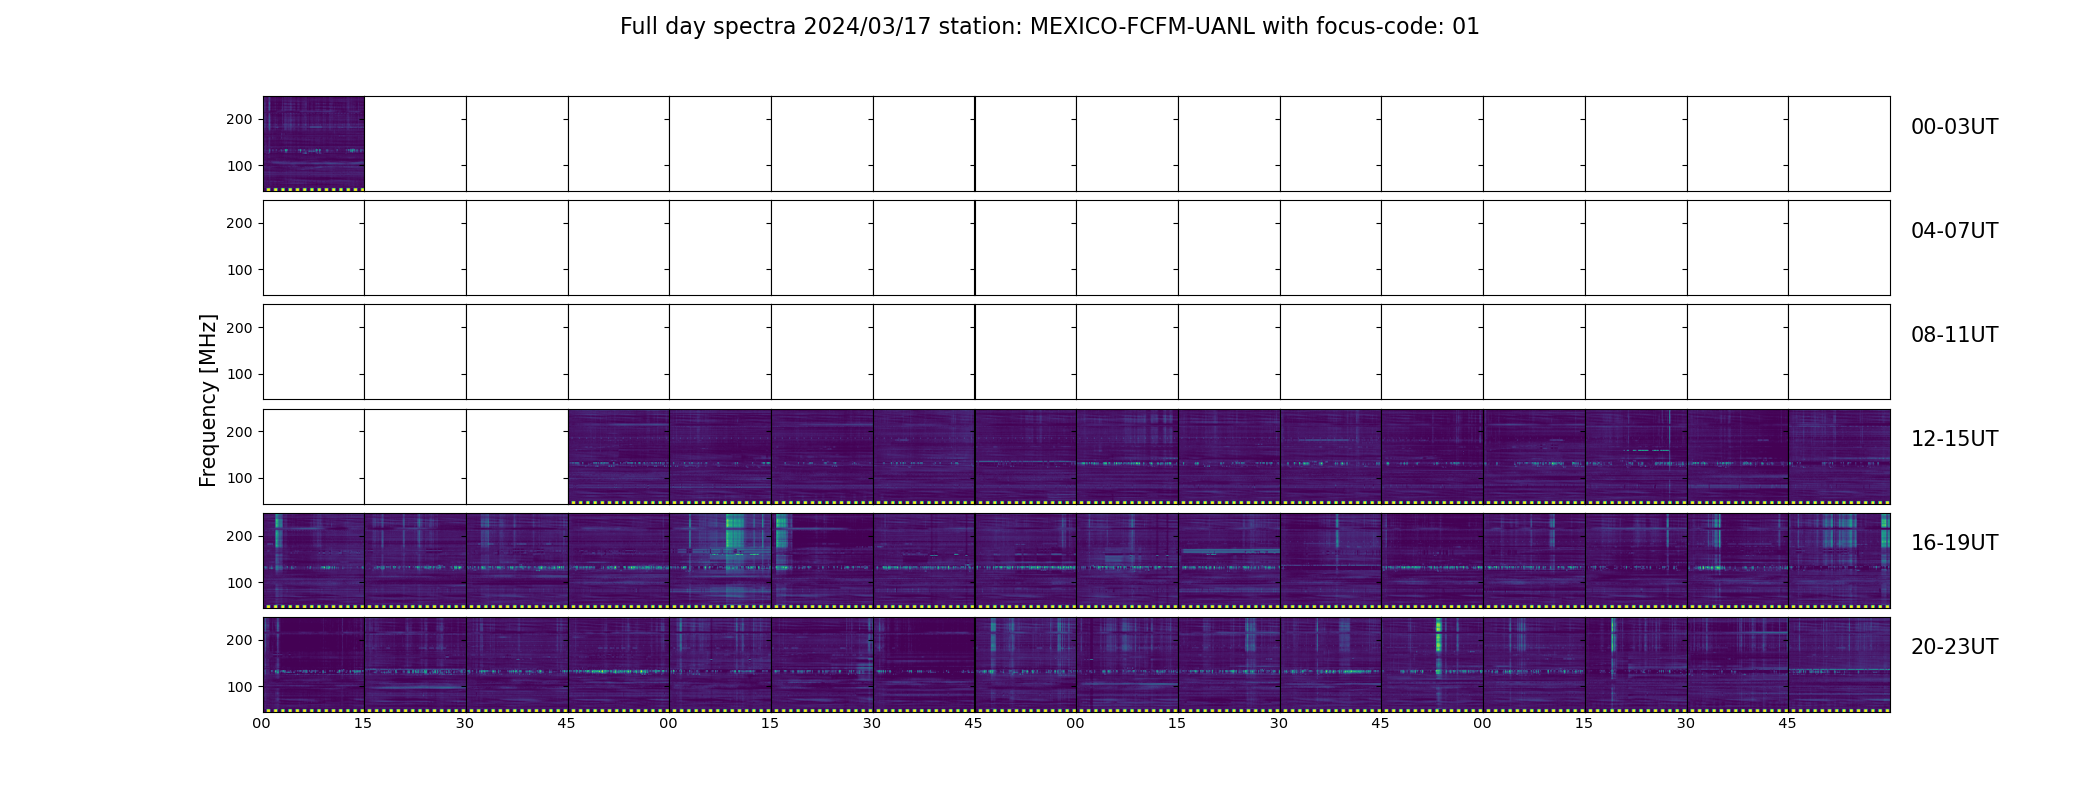
Task: Select the '08-11UT' row label
Action: (x=1954, y=335)
